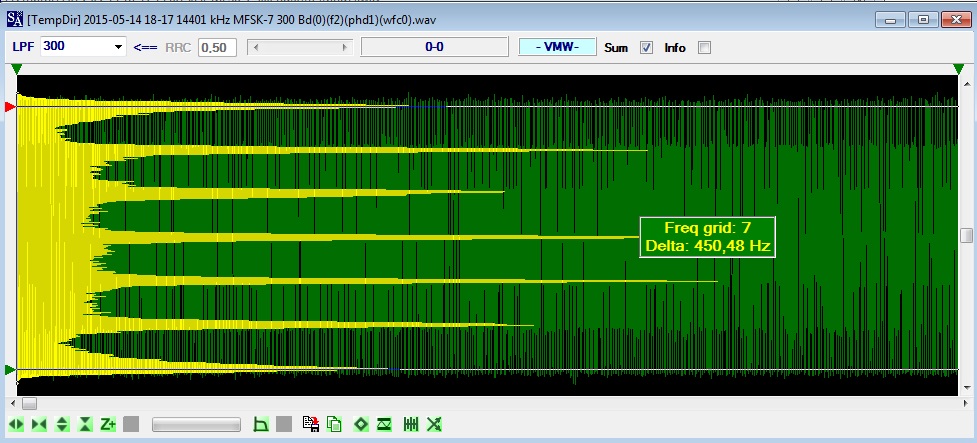Click the <== apply arrow button
This screenshot has height=443, width=977.
(x=145, y=47)
